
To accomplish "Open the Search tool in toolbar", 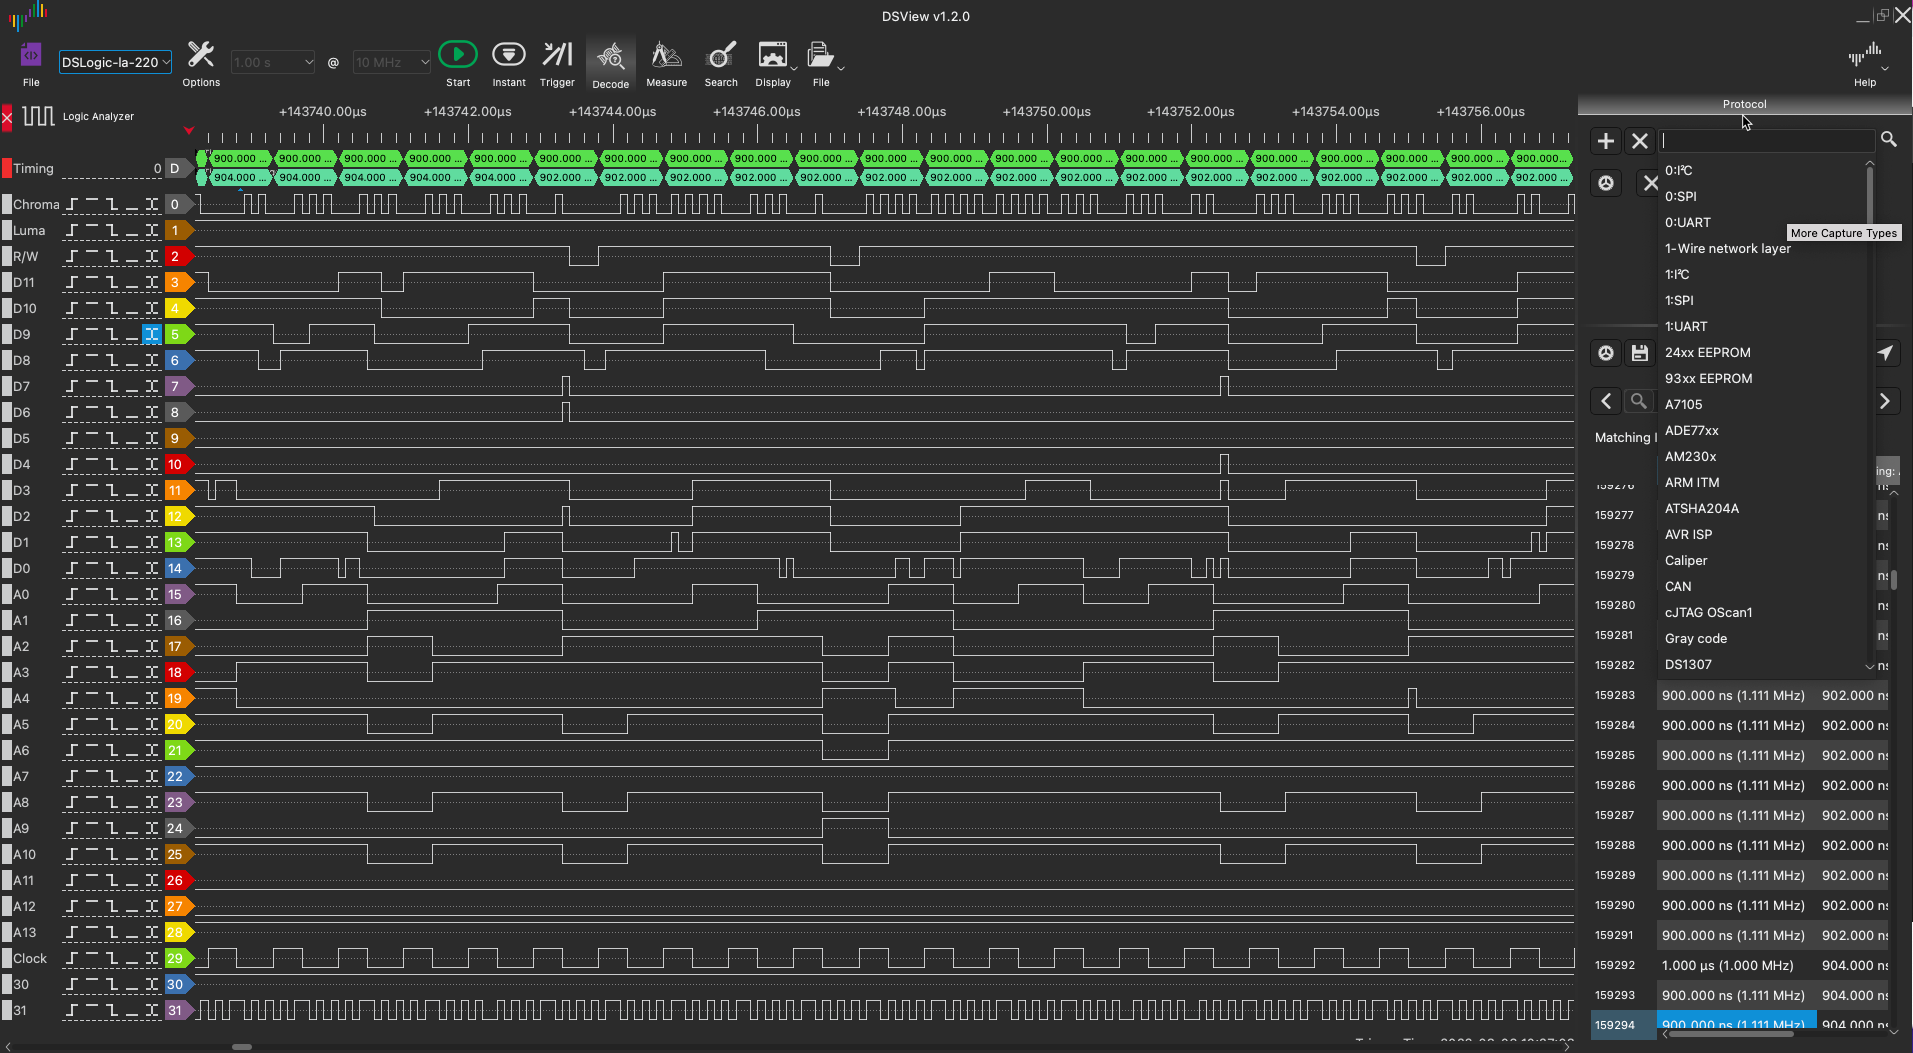I will point(720,56).
